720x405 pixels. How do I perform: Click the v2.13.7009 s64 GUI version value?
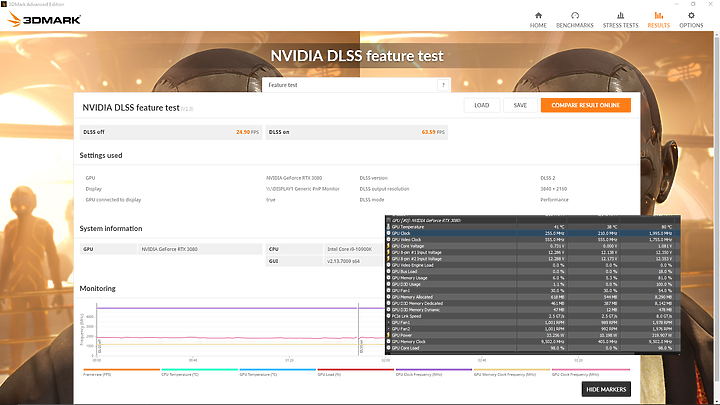tap(343, 261)
